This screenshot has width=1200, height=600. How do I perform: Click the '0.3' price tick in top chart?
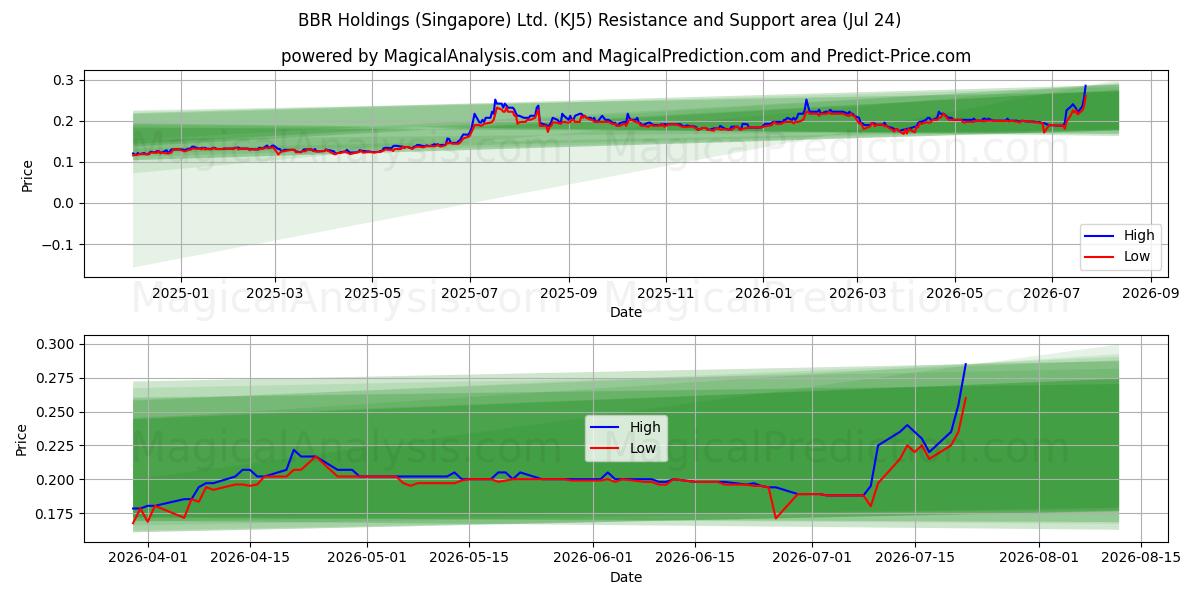coord(64,80)
